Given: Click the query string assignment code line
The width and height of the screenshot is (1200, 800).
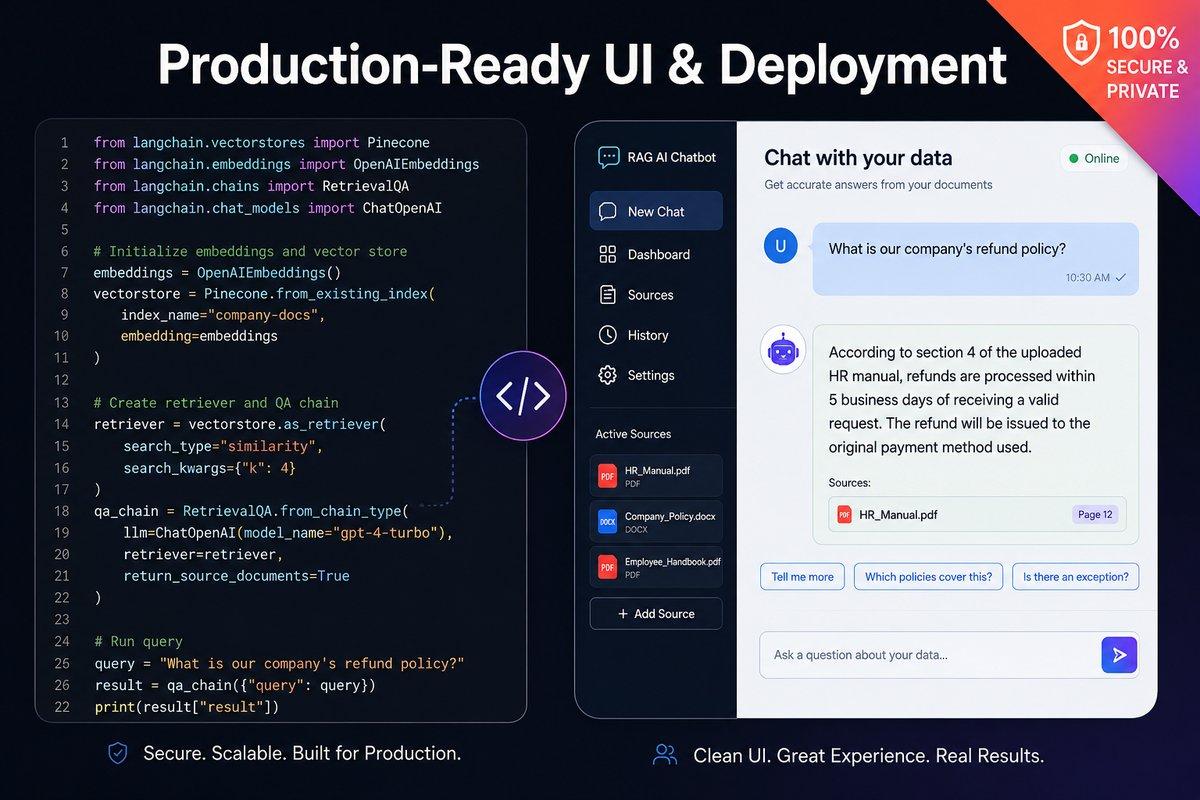Looking at the screenshot, I should click(x=279, y=663).
